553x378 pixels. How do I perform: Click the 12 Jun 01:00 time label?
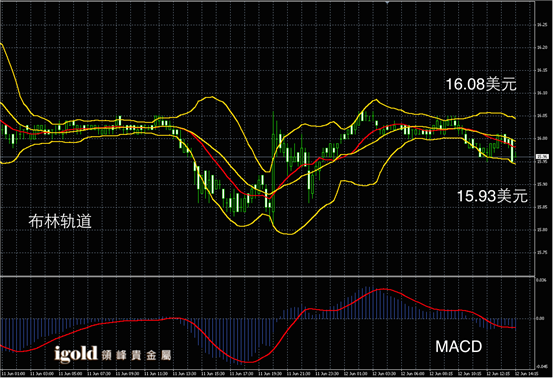pos(356,374)
